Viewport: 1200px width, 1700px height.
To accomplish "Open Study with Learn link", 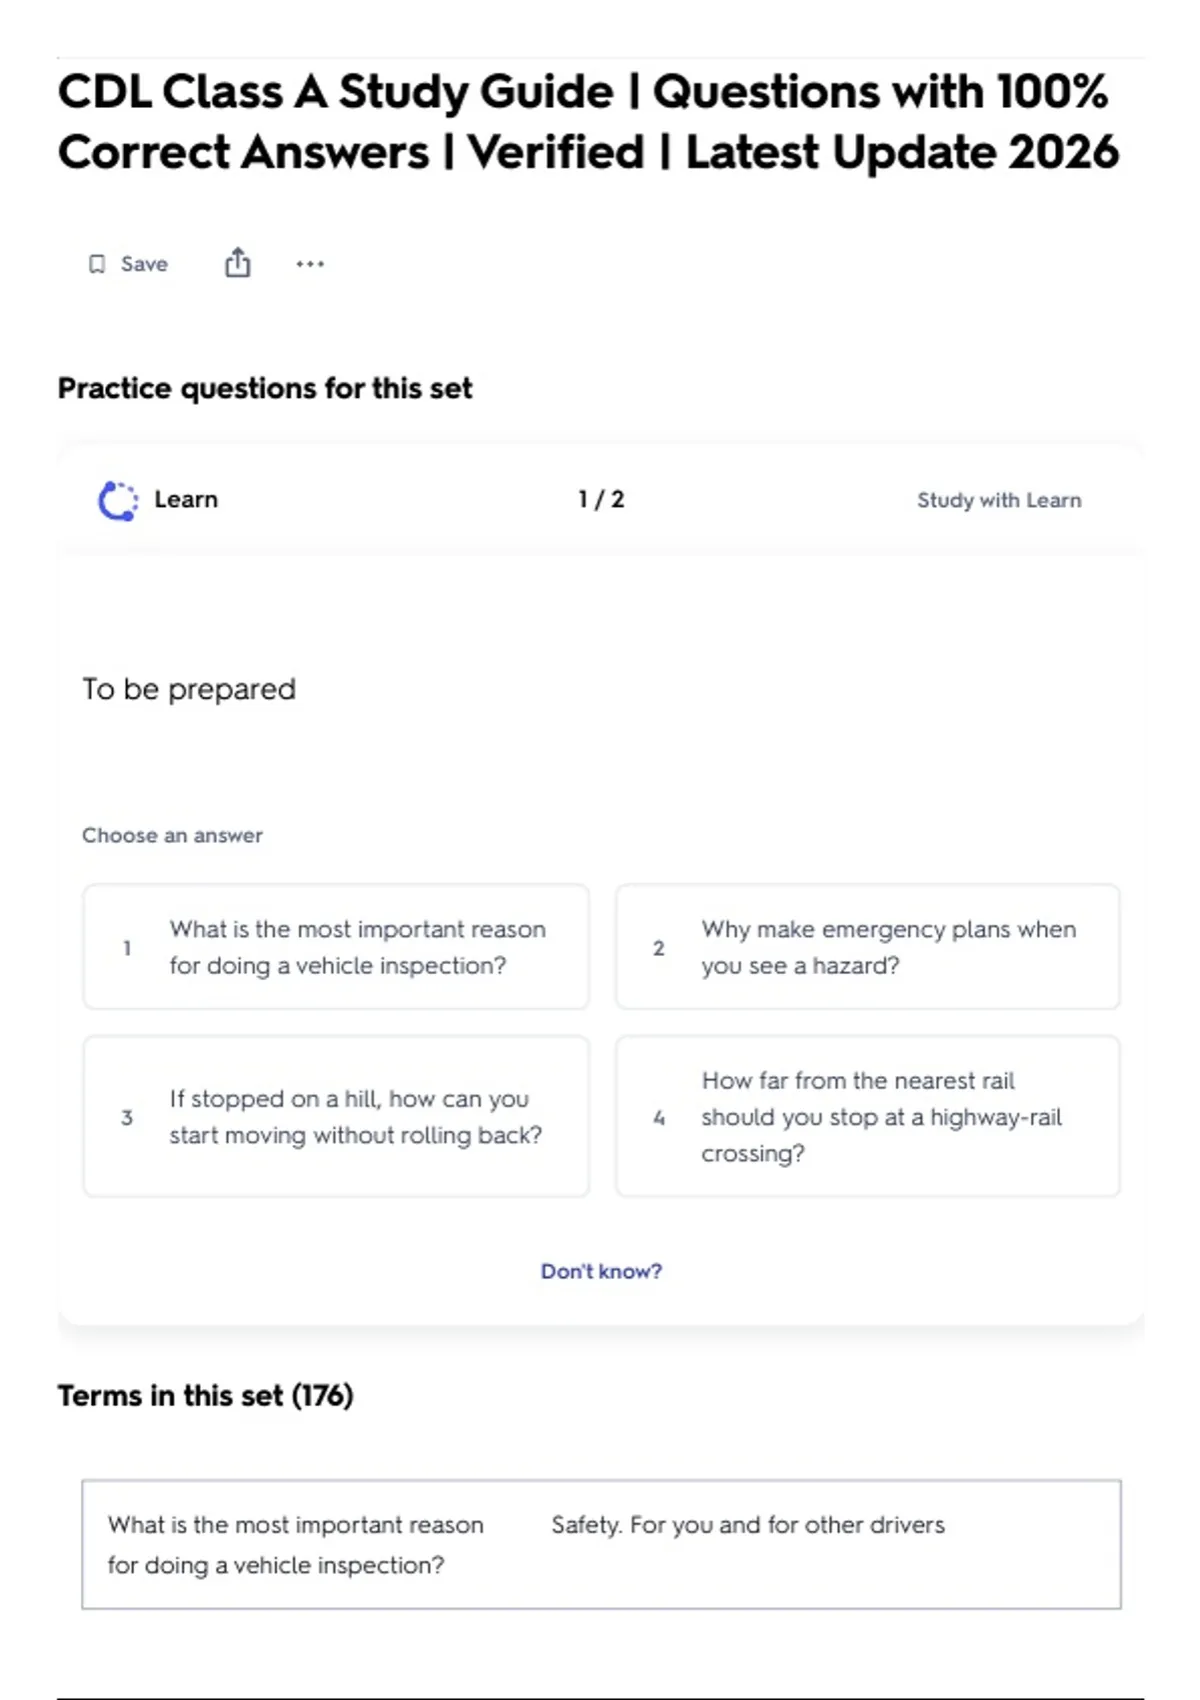I will pyautogui.click(x=999, y=500).
